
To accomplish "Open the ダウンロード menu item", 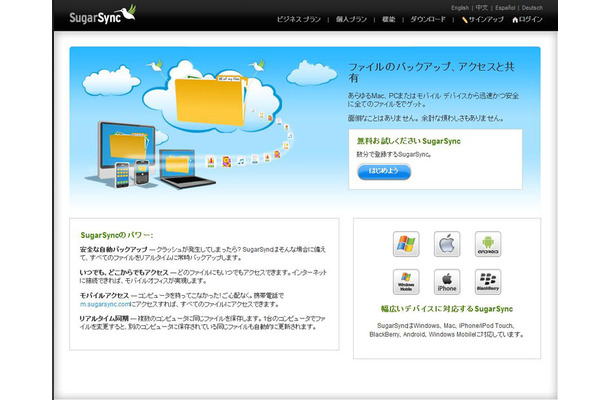I will coord(428,19).
